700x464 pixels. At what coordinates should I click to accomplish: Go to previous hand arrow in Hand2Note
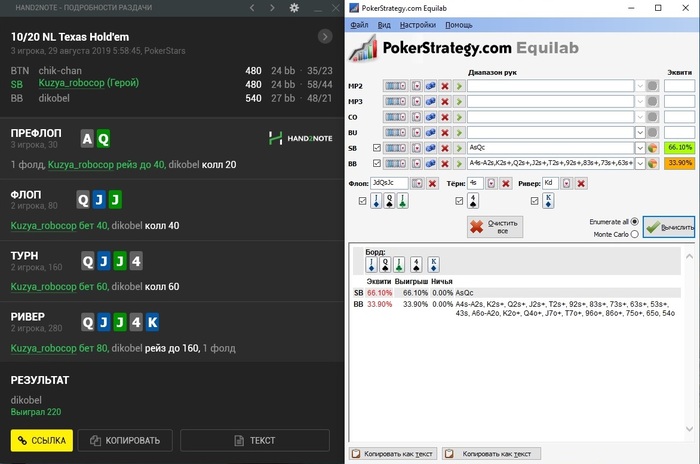[252, 8]
